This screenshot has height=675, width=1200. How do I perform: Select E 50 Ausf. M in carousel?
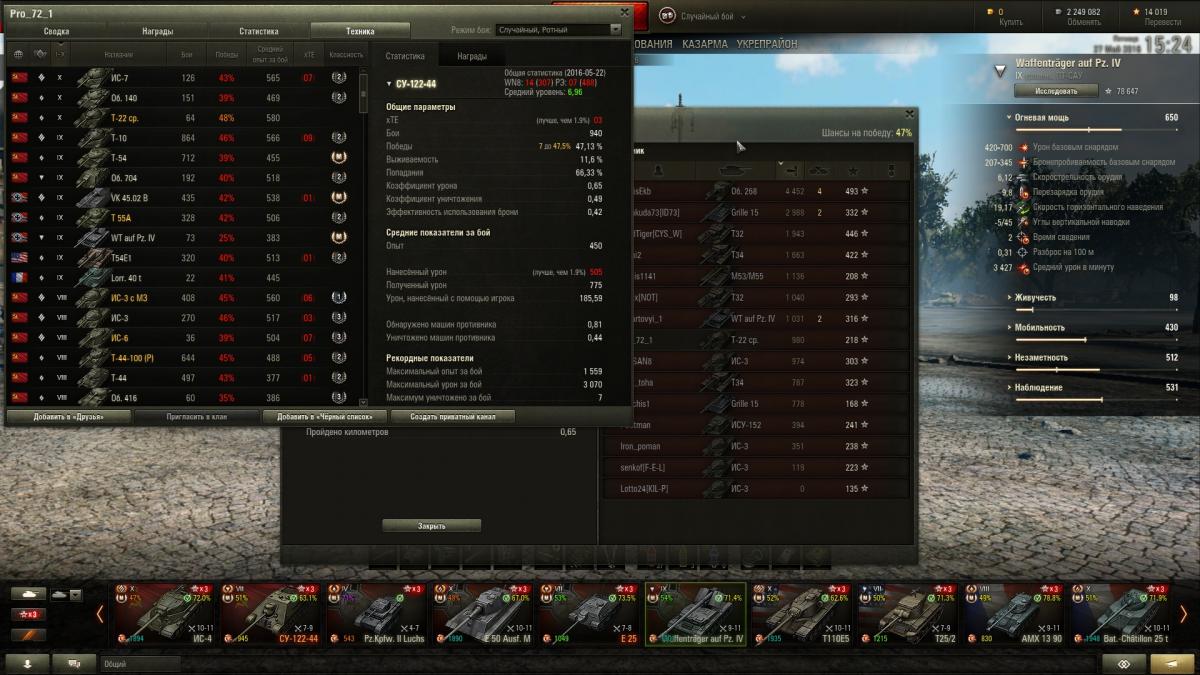tap(482, 613)
